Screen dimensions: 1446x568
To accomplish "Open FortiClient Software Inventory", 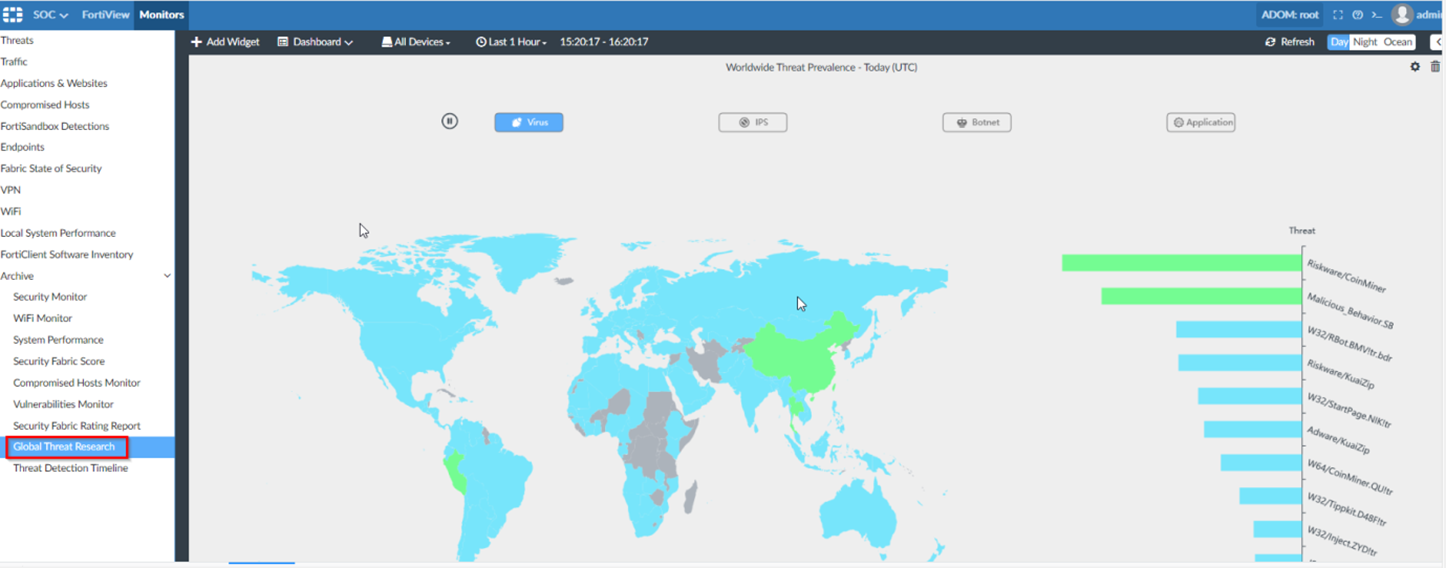I will 67,255.
